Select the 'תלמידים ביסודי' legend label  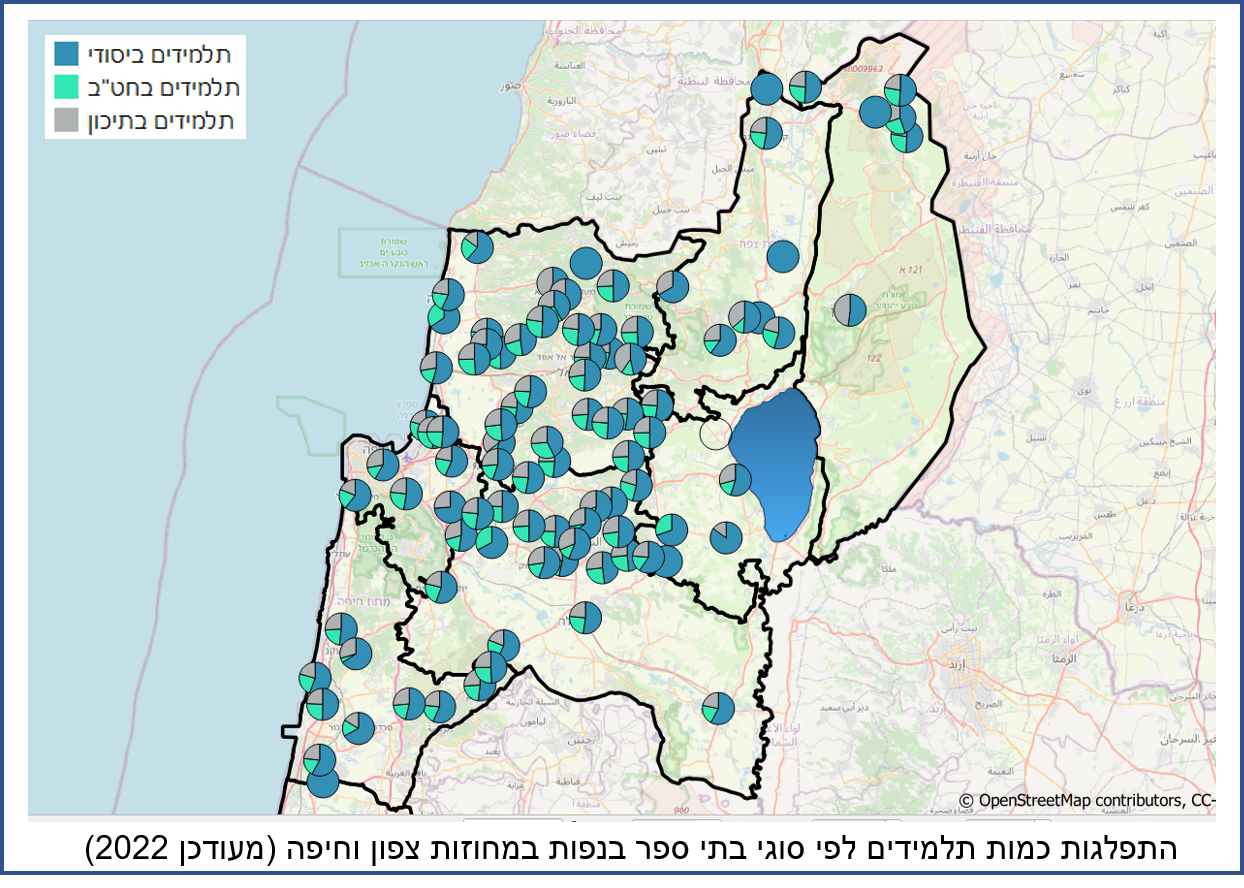point(159,54)
